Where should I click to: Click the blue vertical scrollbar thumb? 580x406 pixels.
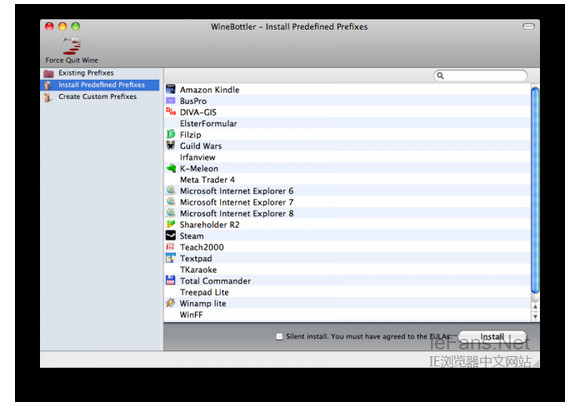pyautogui.click(x=535, y=190)
